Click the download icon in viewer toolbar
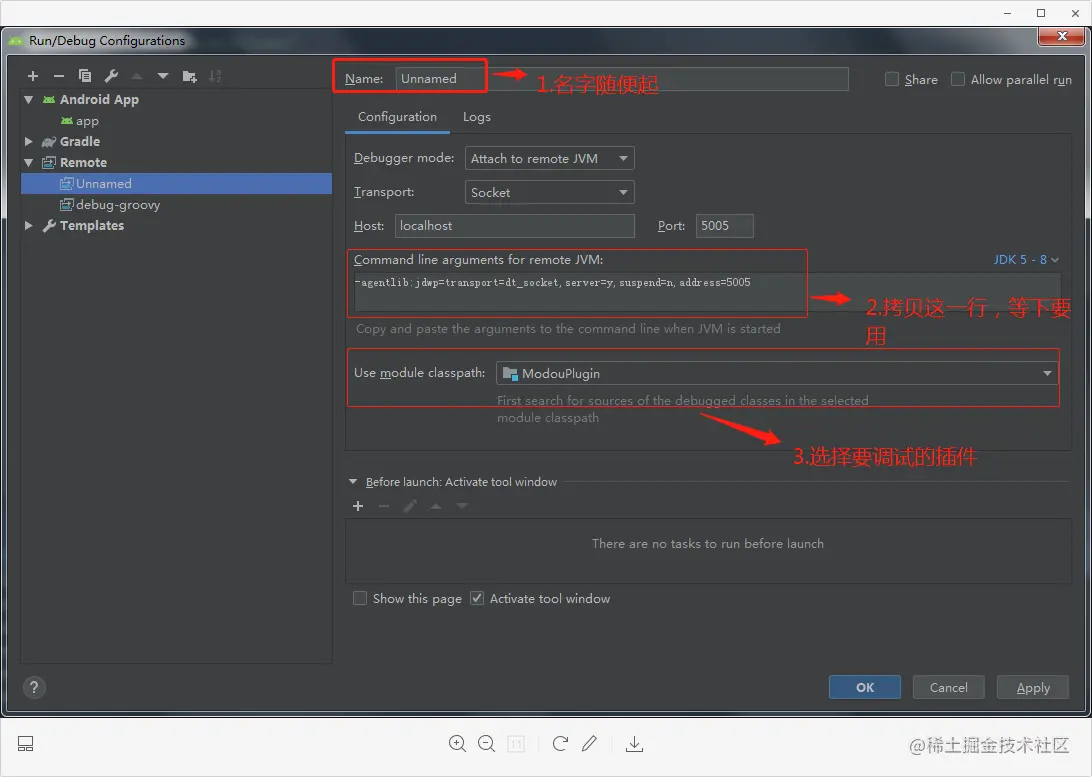Screen dimensions: 1092x777 (634, 744)
